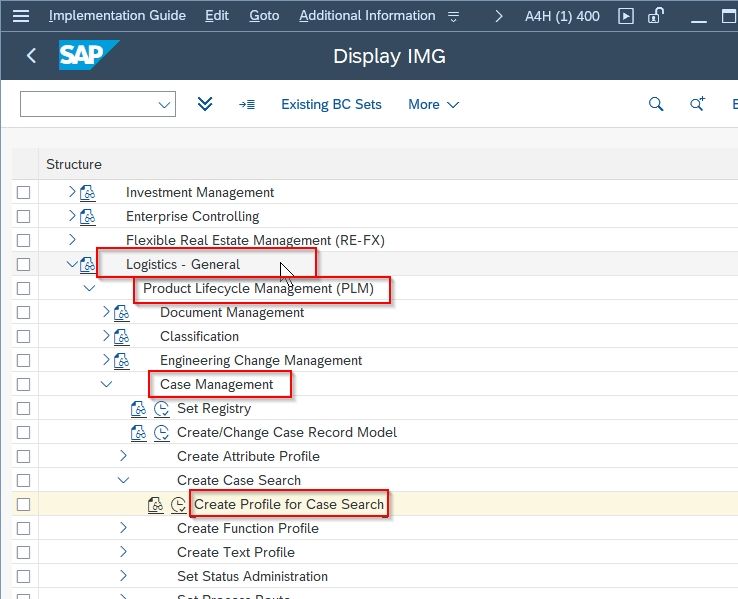Select the Create Case Search tree item
The image size is (738, 599).
pyautogui.click(x=239, y=480)
